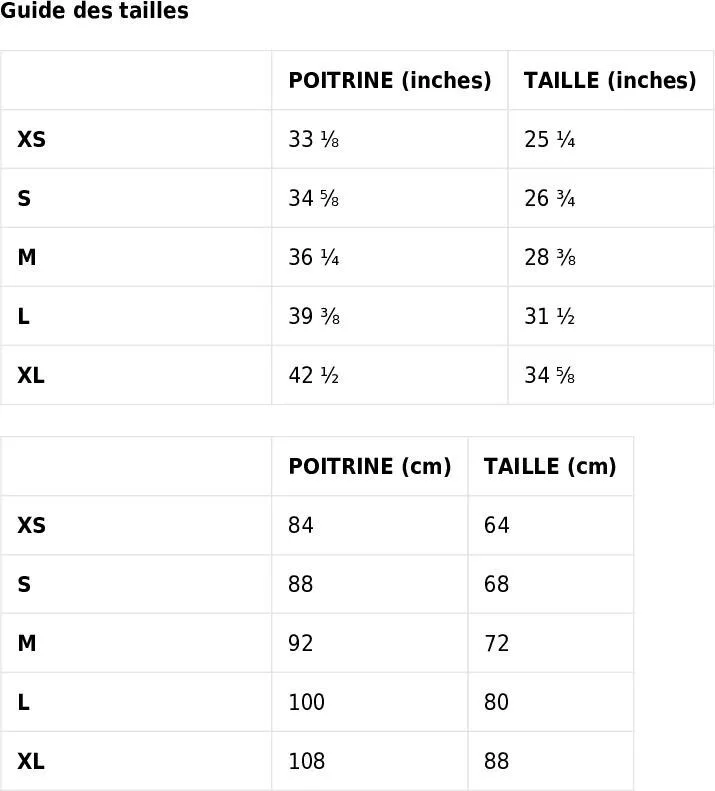The image size is (715, 791).
Task: Click the 33 ⅛ chest value
Action: point(313,139)
